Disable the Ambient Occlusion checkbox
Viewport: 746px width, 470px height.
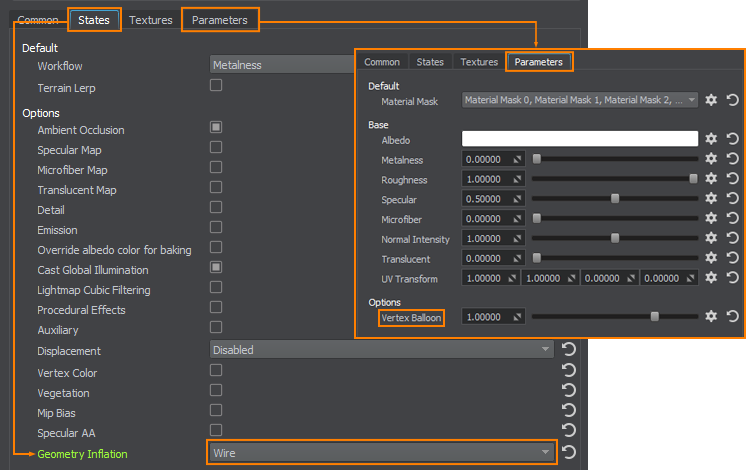pos(216,128)
